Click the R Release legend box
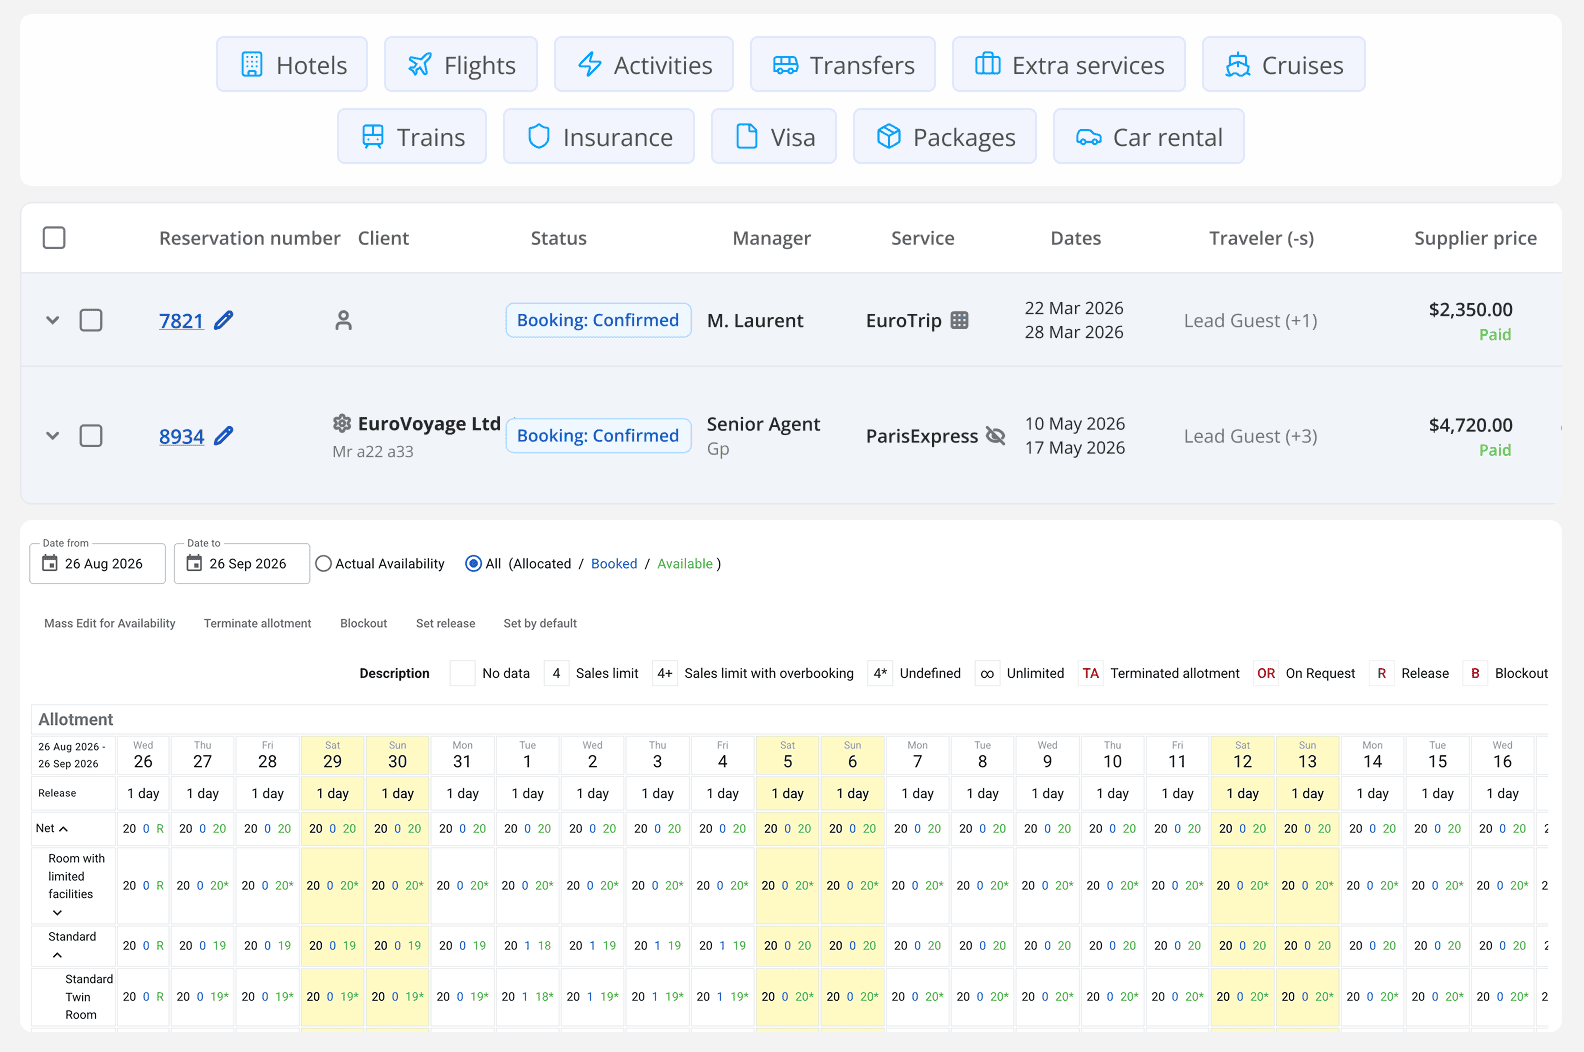This screenshot has width=1584, height=1052. point(1382,673)
